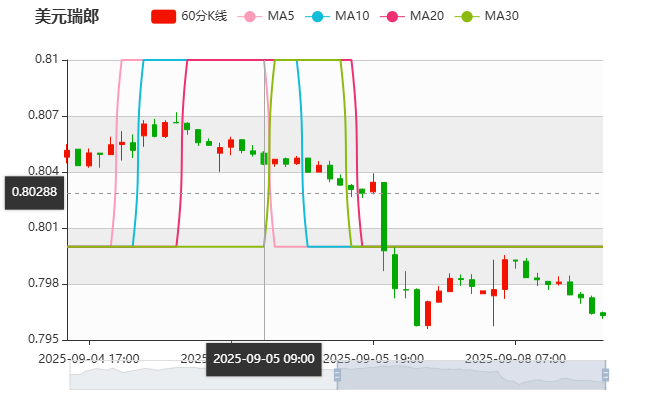Click the unselected left part of the zoom overview
The width and height of the screenshot is (670, 400).
click(203, 375)
